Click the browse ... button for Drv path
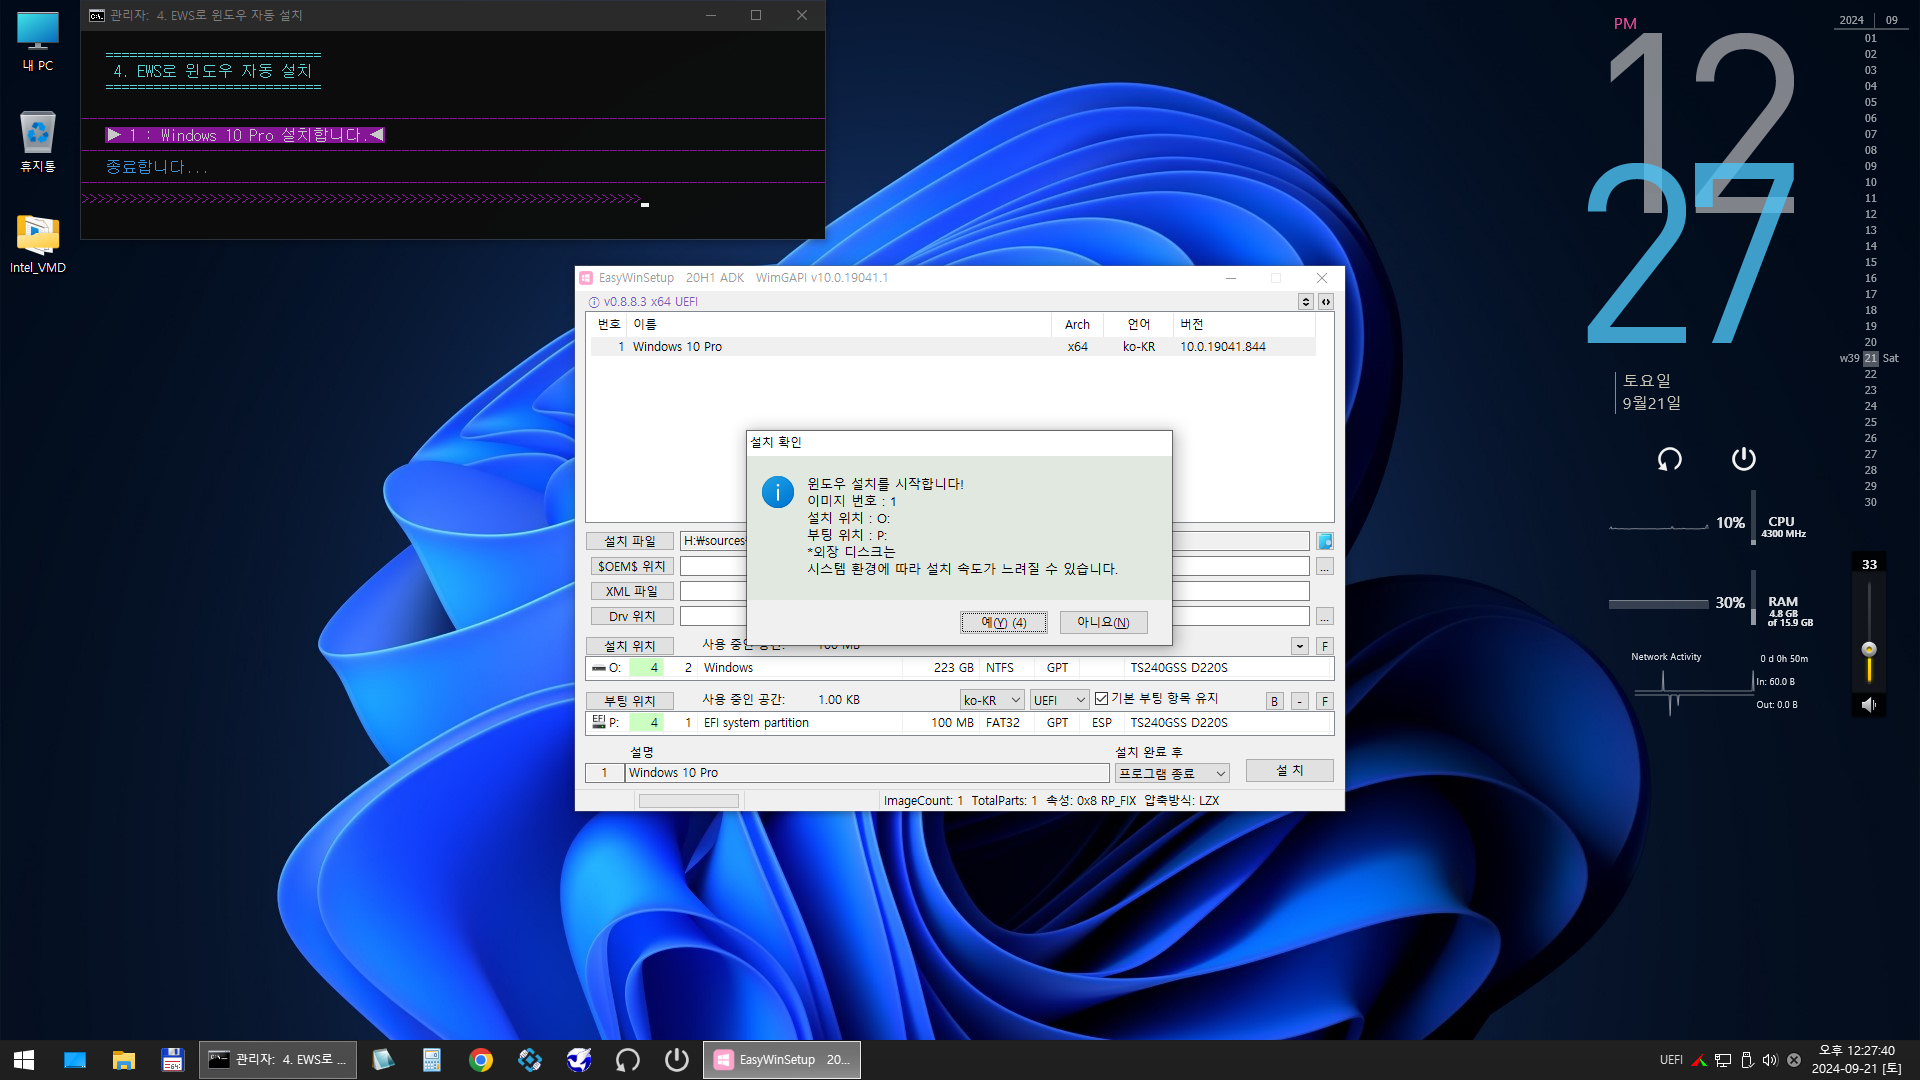Image resolution: width=1920 pixels, height=1080 pixels. point(1324,616)
